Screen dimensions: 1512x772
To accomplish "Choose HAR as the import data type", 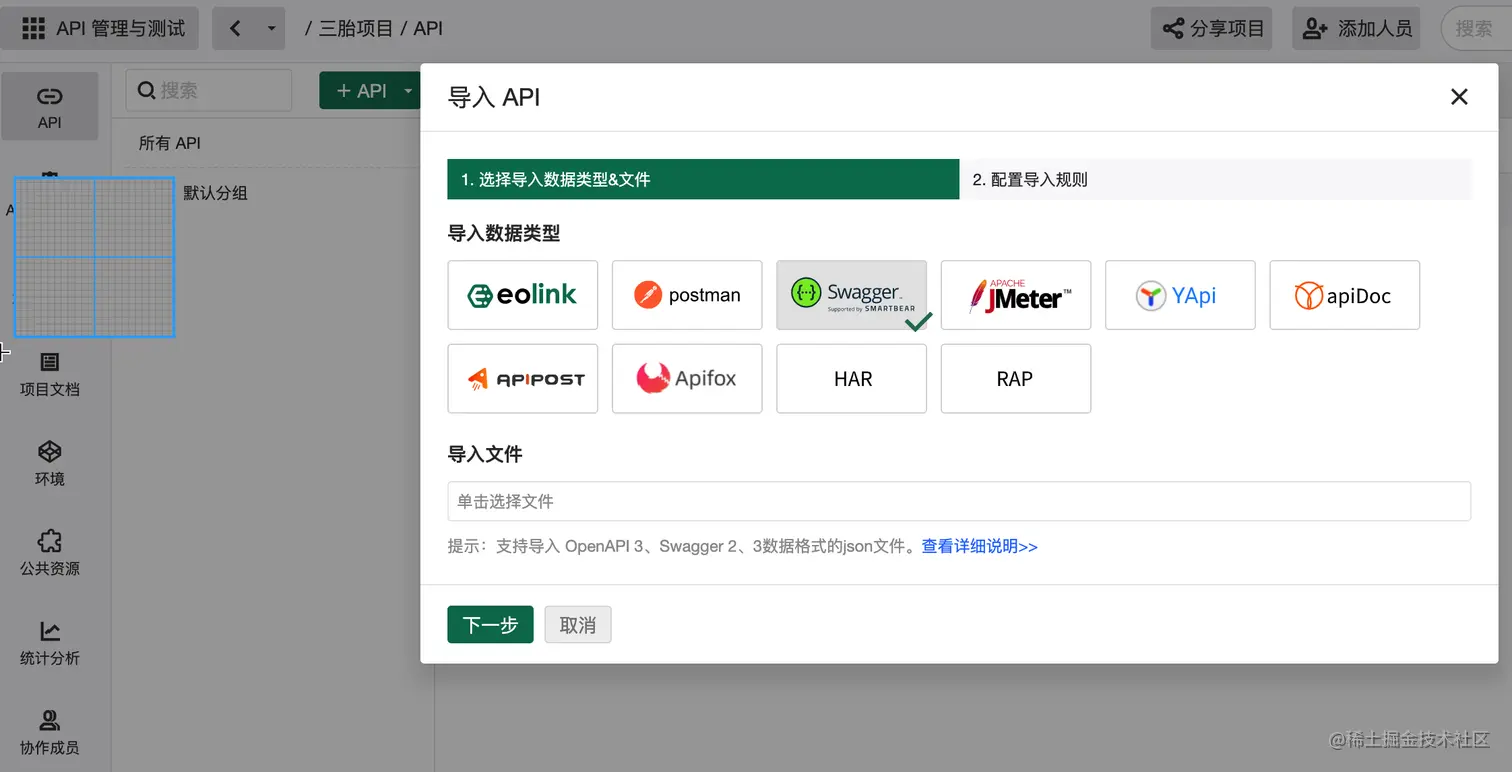I will [851, 379].
